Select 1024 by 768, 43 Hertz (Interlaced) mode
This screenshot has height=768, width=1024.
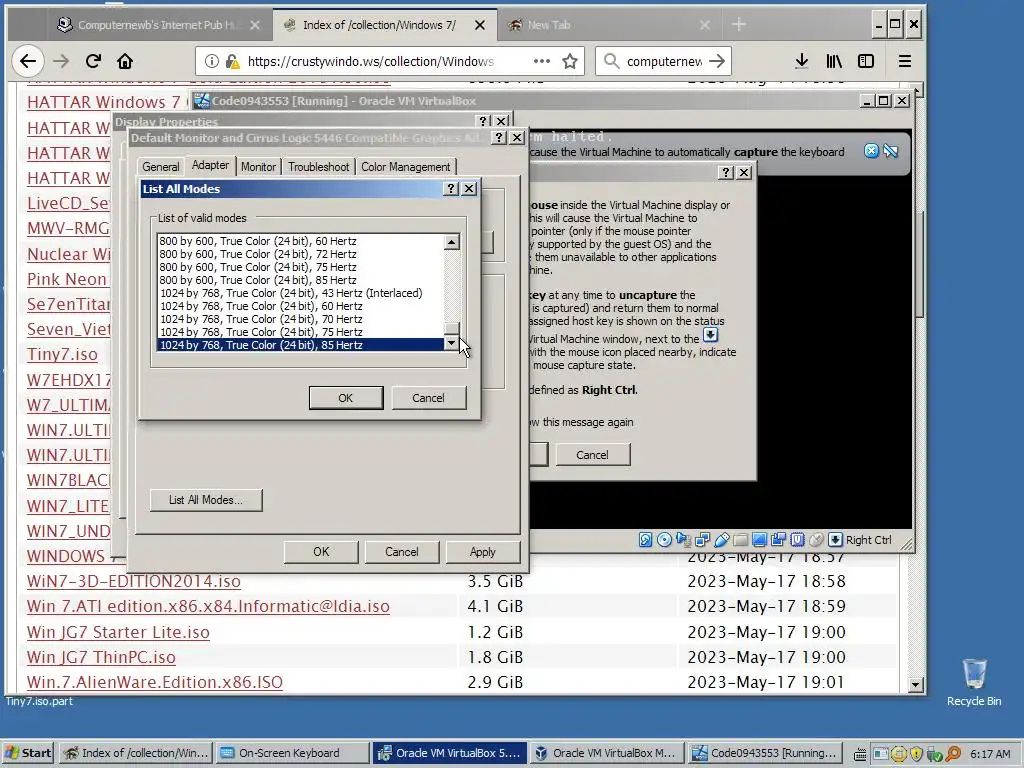300,293
